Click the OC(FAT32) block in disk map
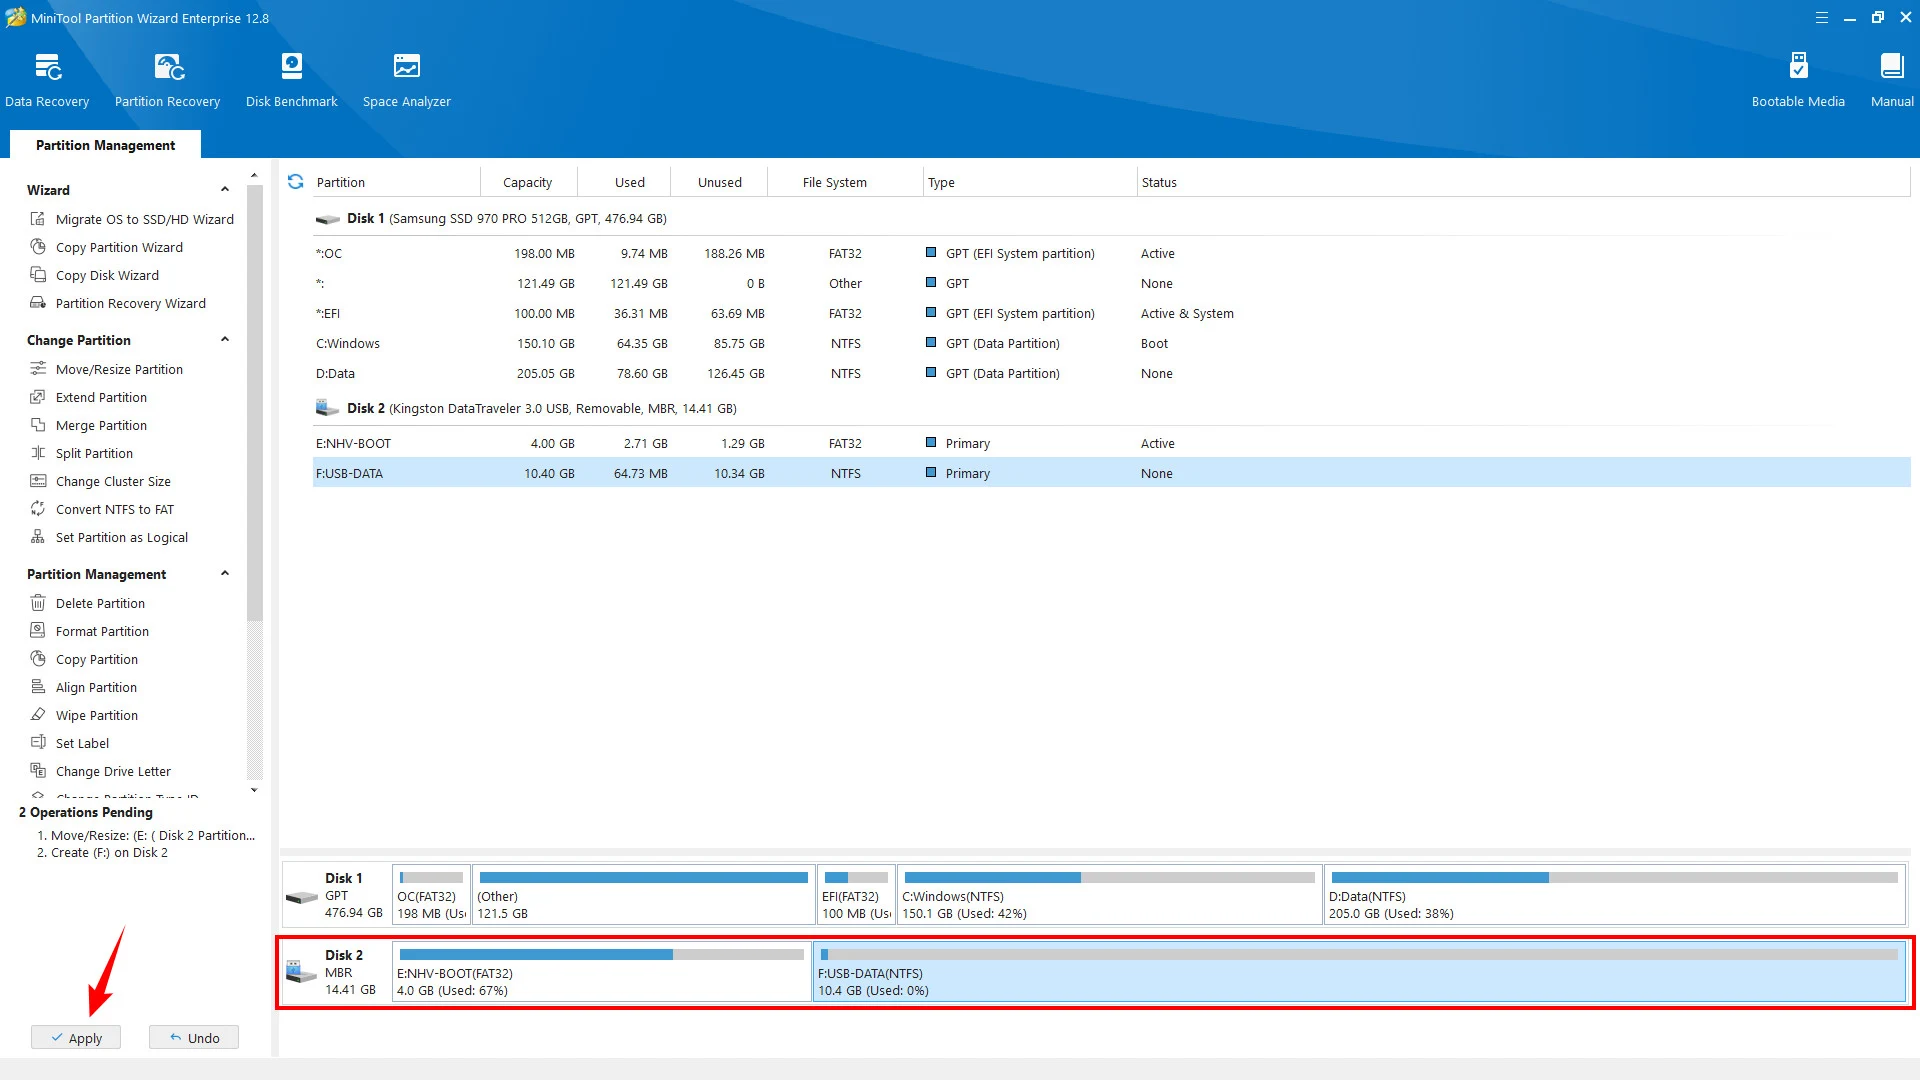The width and height of the screenshot is (1920, 1080). click(431, 895)
